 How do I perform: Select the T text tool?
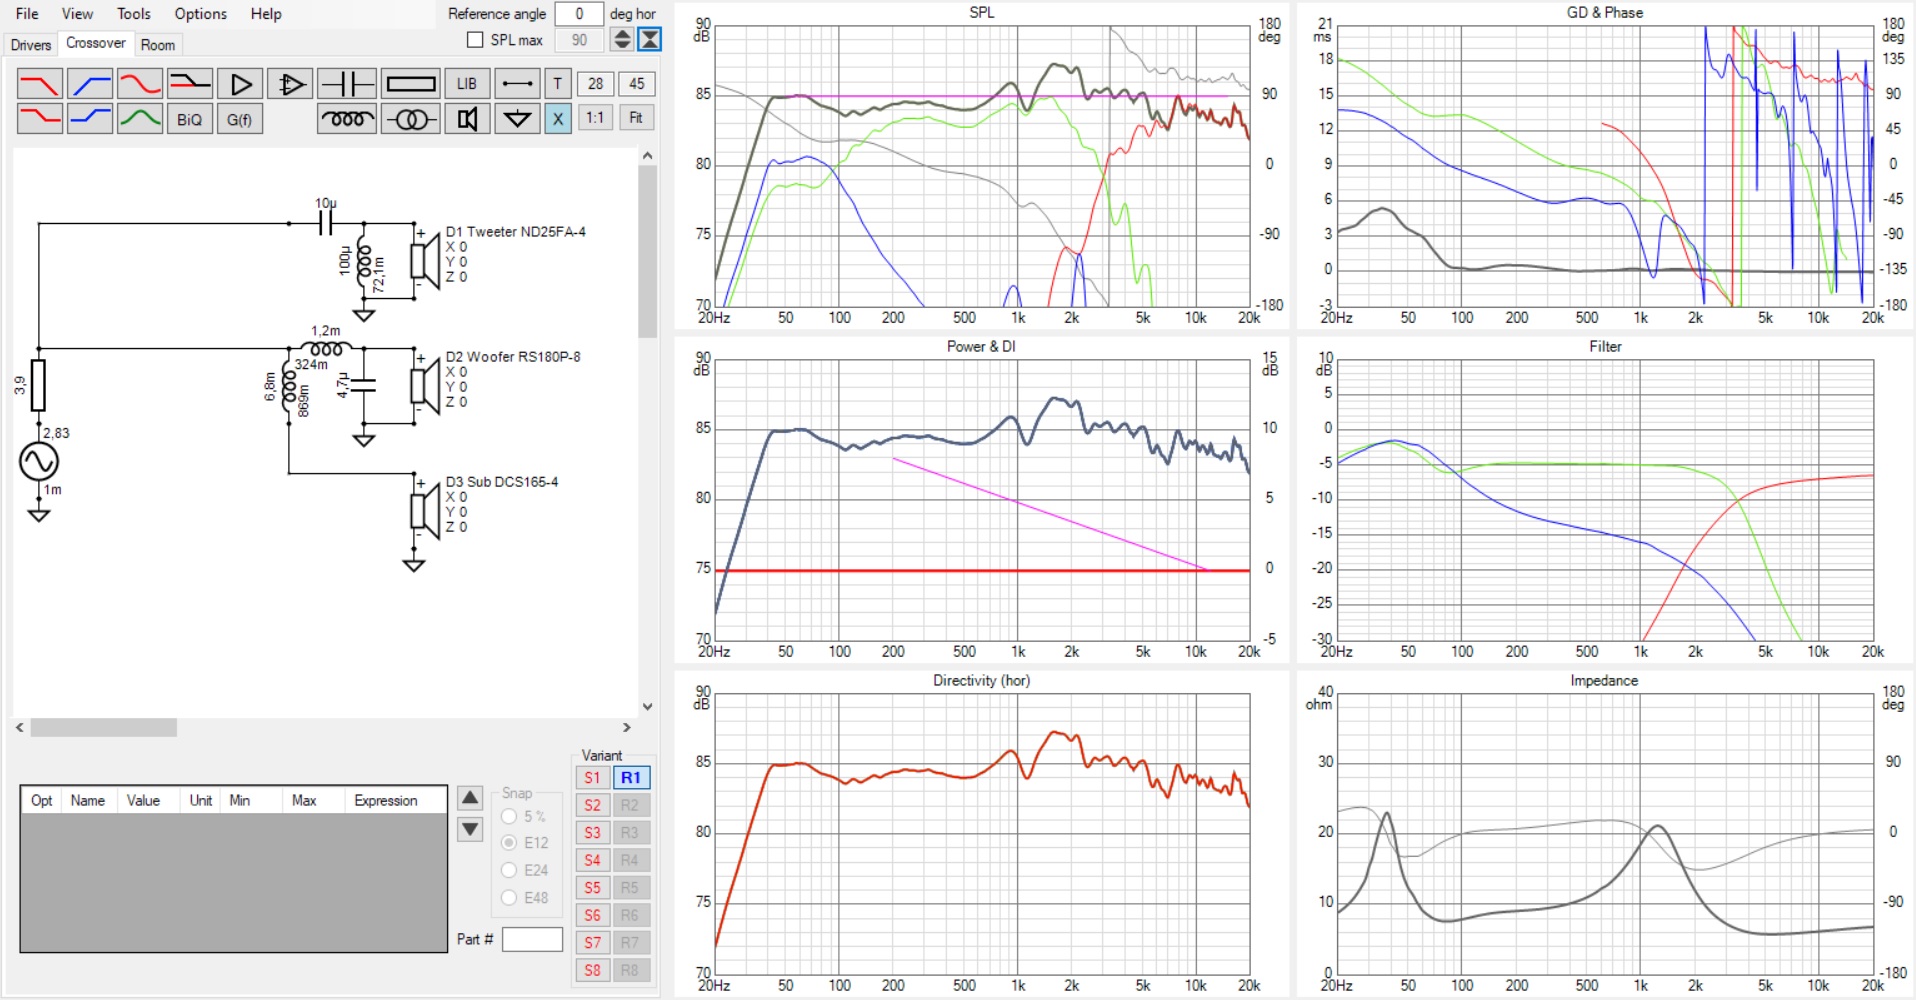558,84
